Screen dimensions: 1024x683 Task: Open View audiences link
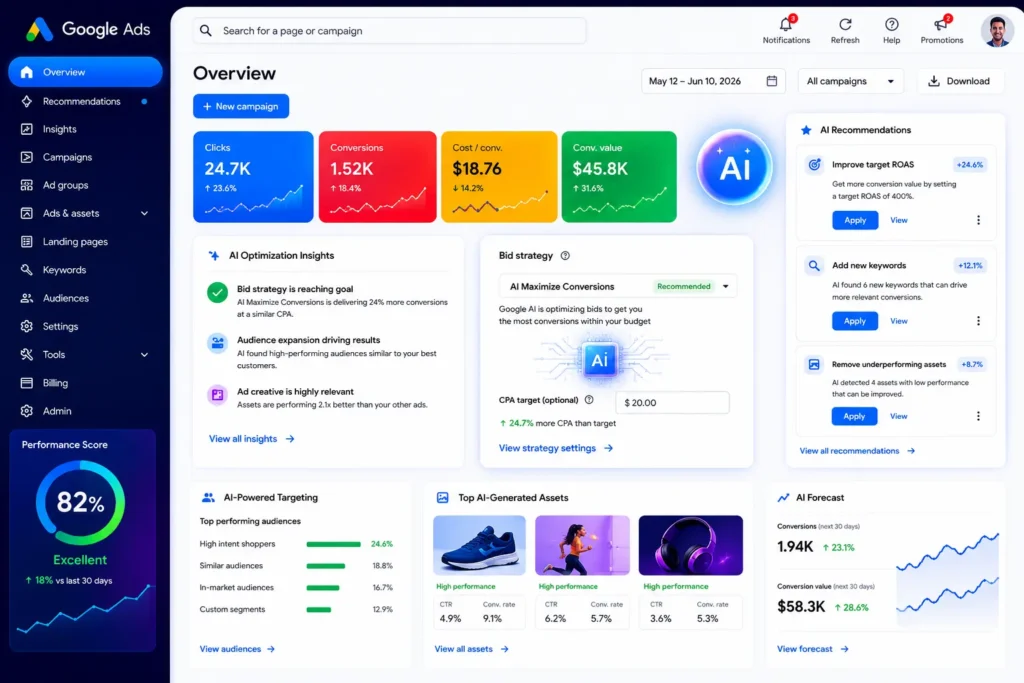pyautogui.click(x=237, y=649)
